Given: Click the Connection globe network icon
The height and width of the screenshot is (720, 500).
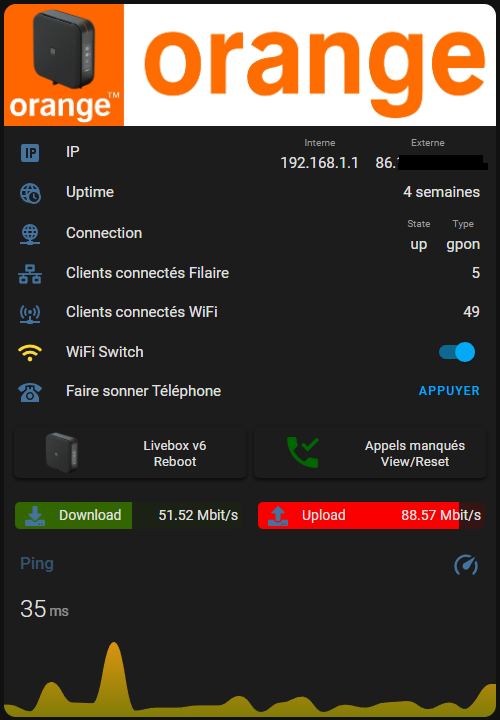Looking at the screenshot, I should click(30, 234).
